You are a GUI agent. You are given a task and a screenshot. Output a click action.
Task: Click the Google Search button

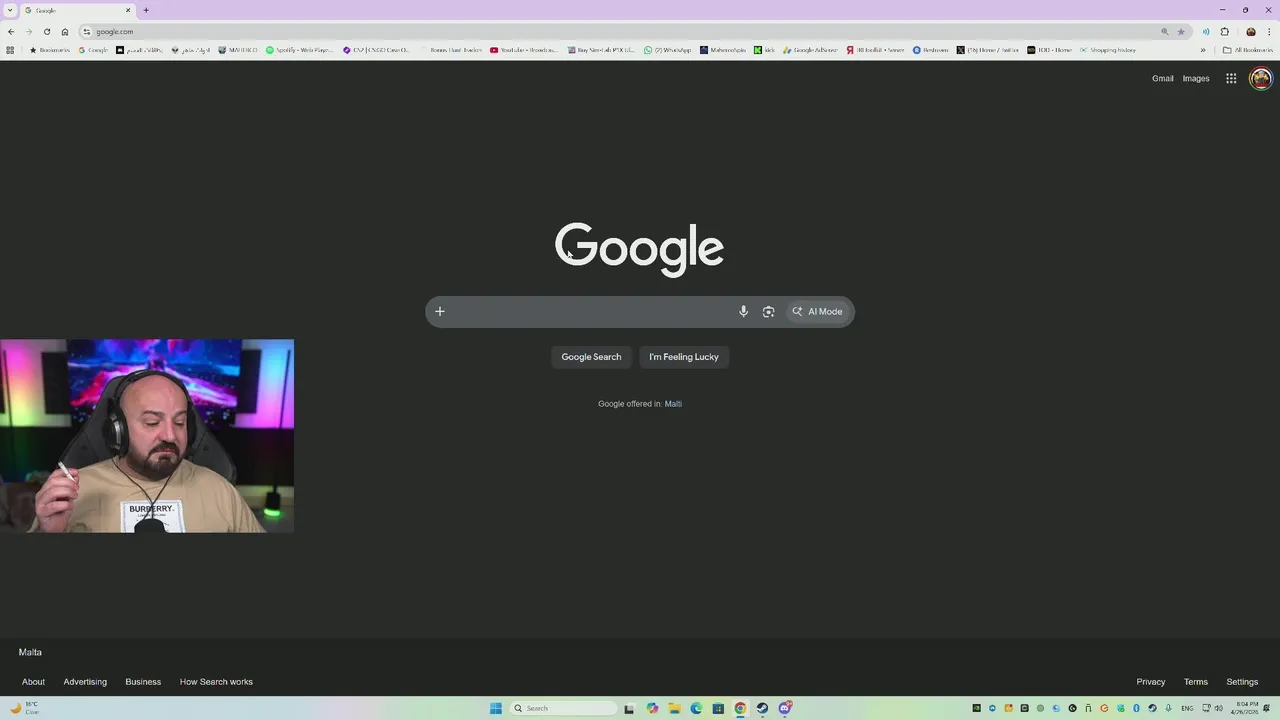coord(591,357)
